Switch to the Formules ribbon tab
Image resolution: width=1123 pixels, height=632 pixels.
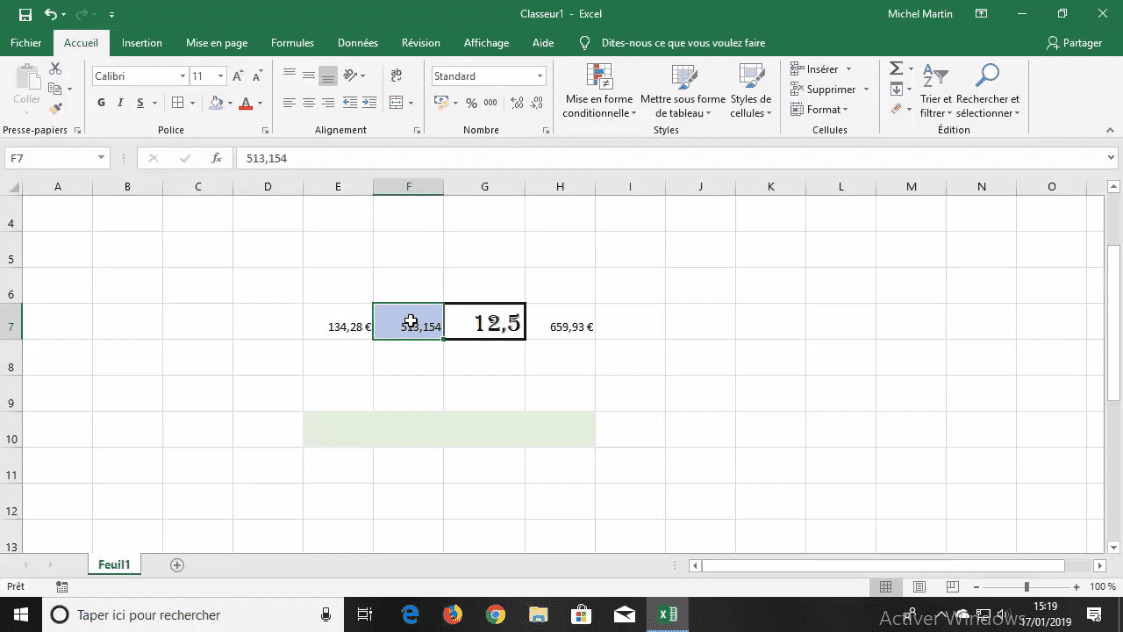tap(292, 43)
